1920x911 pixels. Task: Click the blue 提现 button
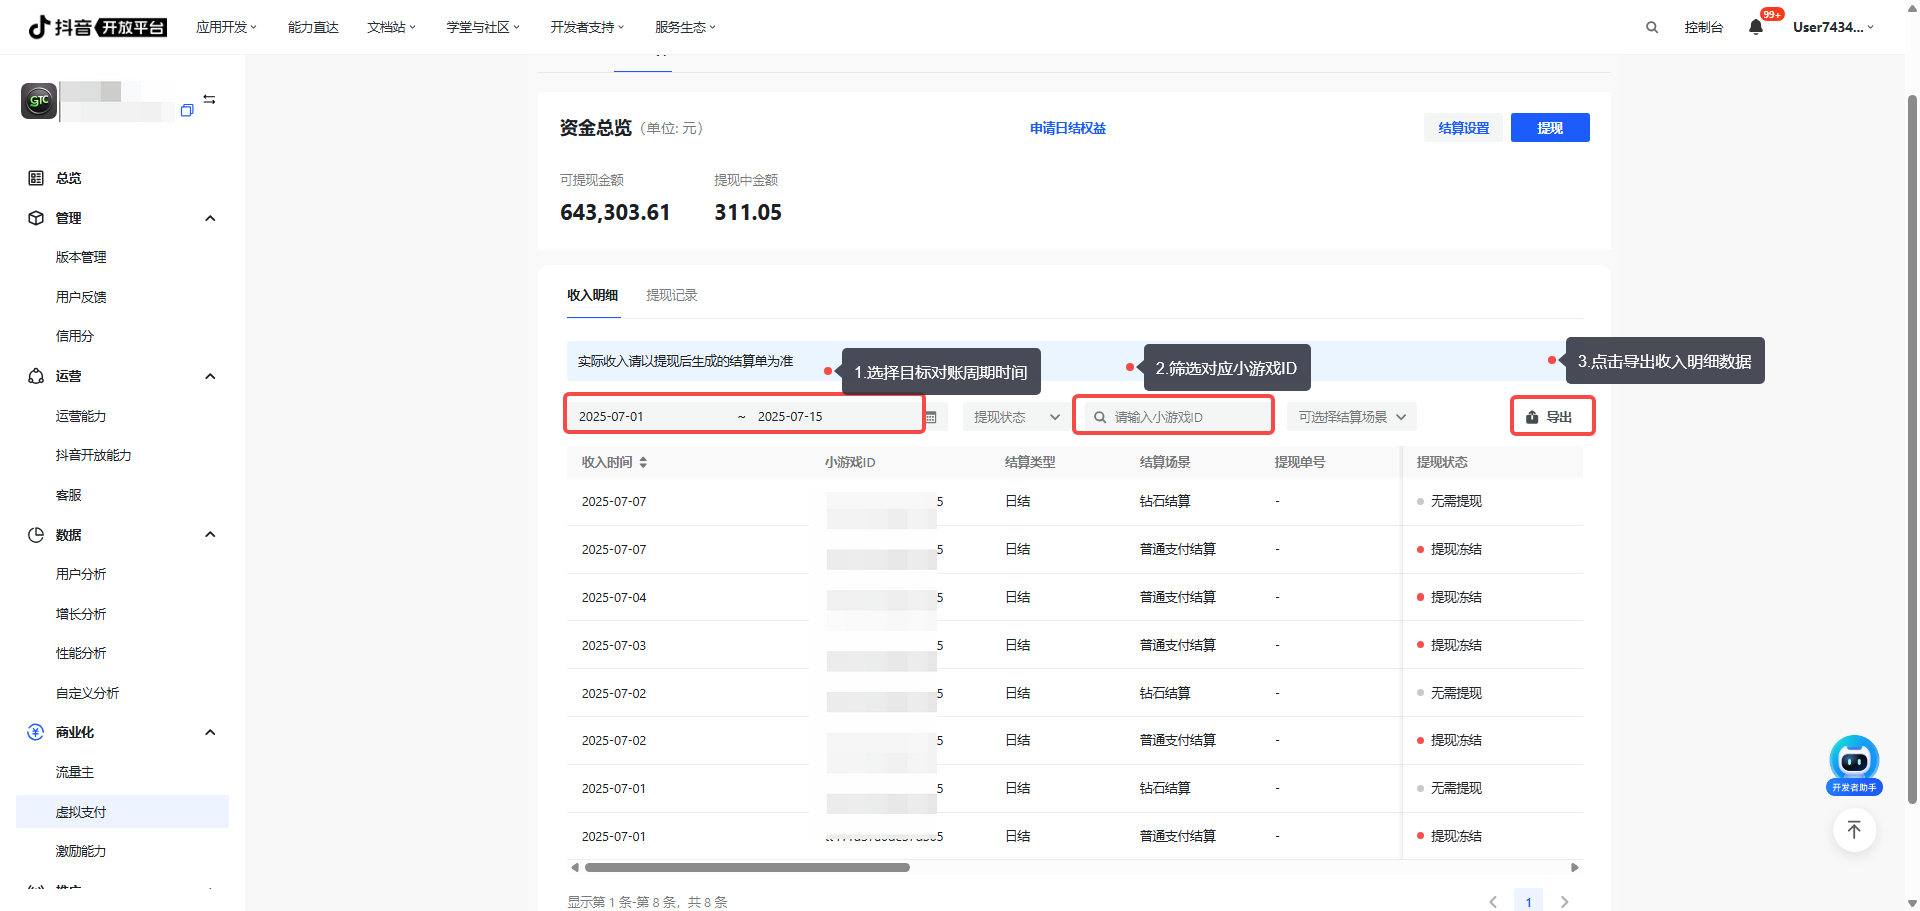(1549, 128)
